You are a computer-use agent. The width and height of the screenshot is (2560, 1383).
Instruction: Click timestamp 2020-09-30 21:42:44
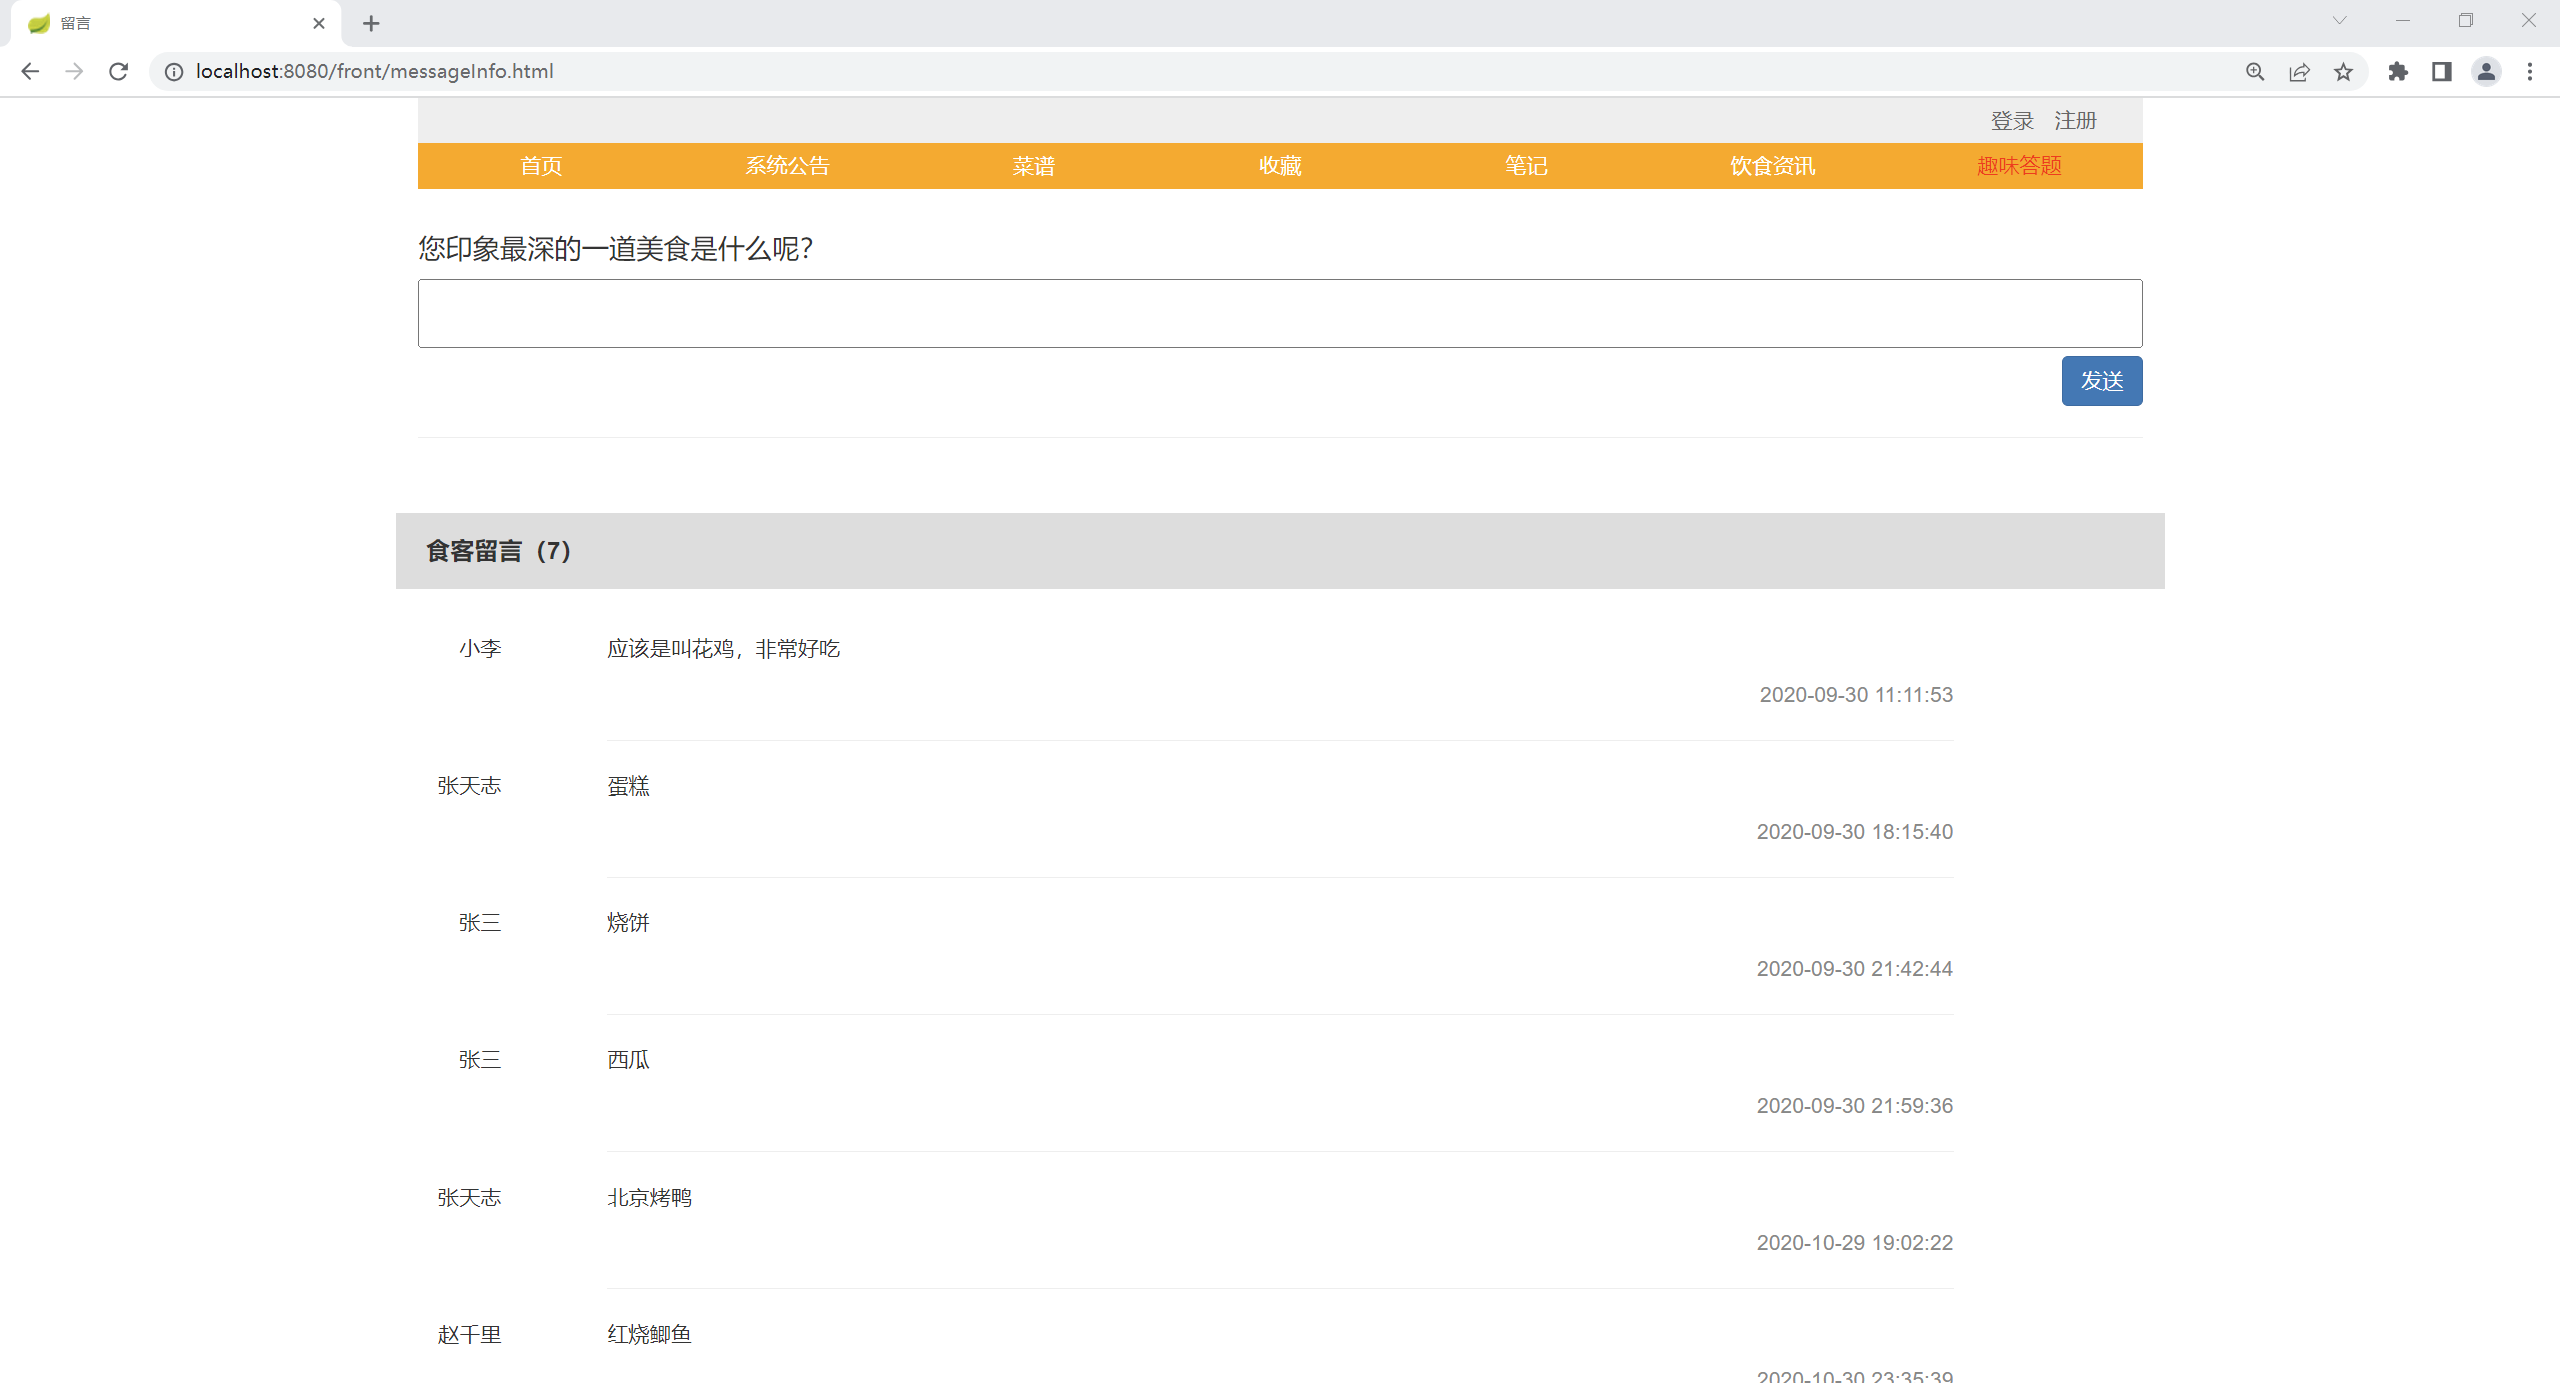pos(1855,969)
